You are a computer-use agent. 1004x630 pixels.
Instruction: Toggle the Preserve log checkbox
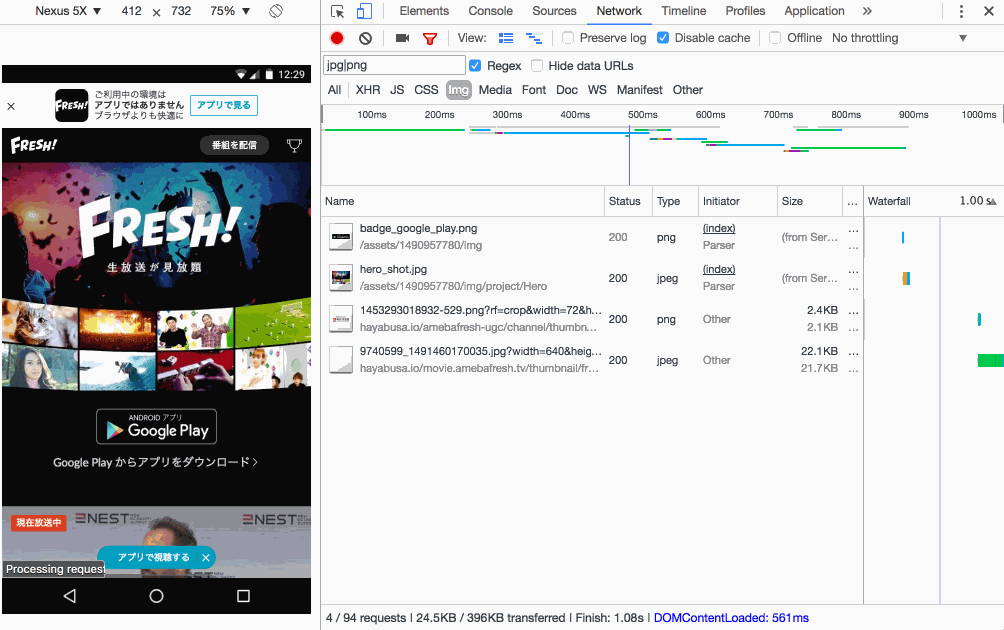pos(568,38)
